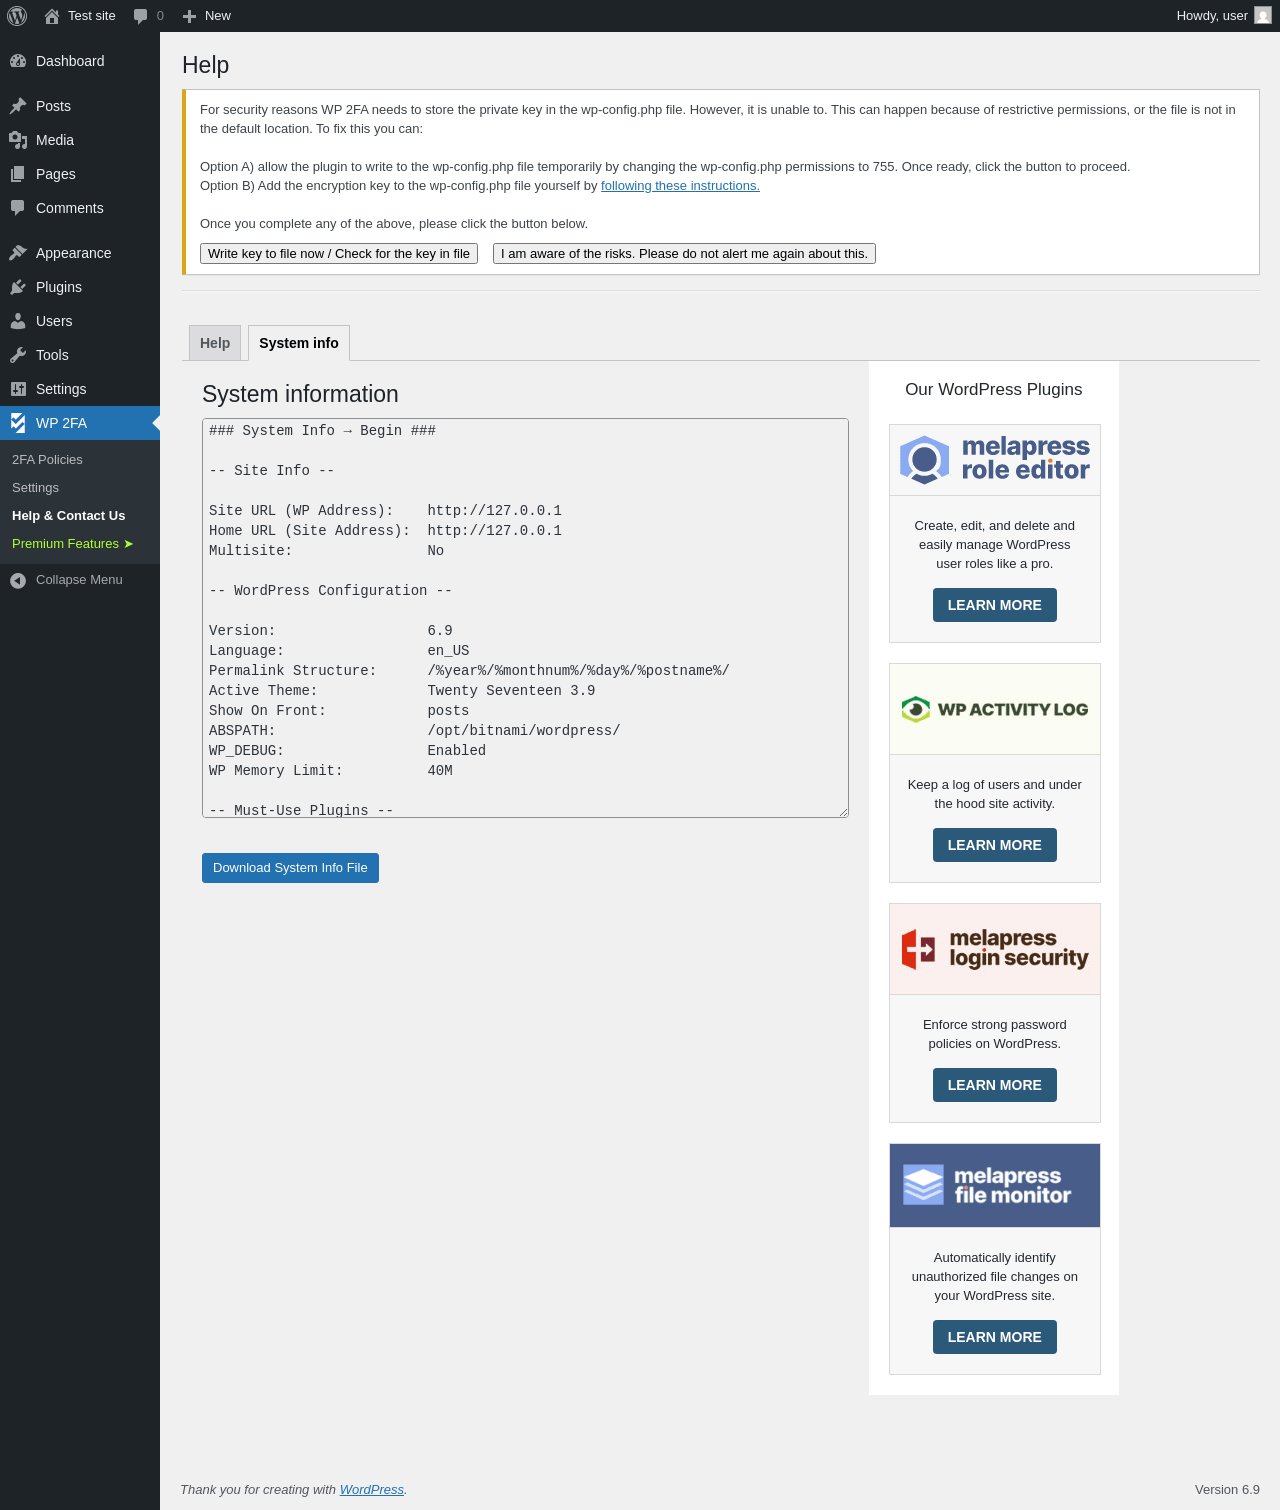Click Learn More for Melapress Login Security
The image size is (1280, 1510).
pos(995,1085)
